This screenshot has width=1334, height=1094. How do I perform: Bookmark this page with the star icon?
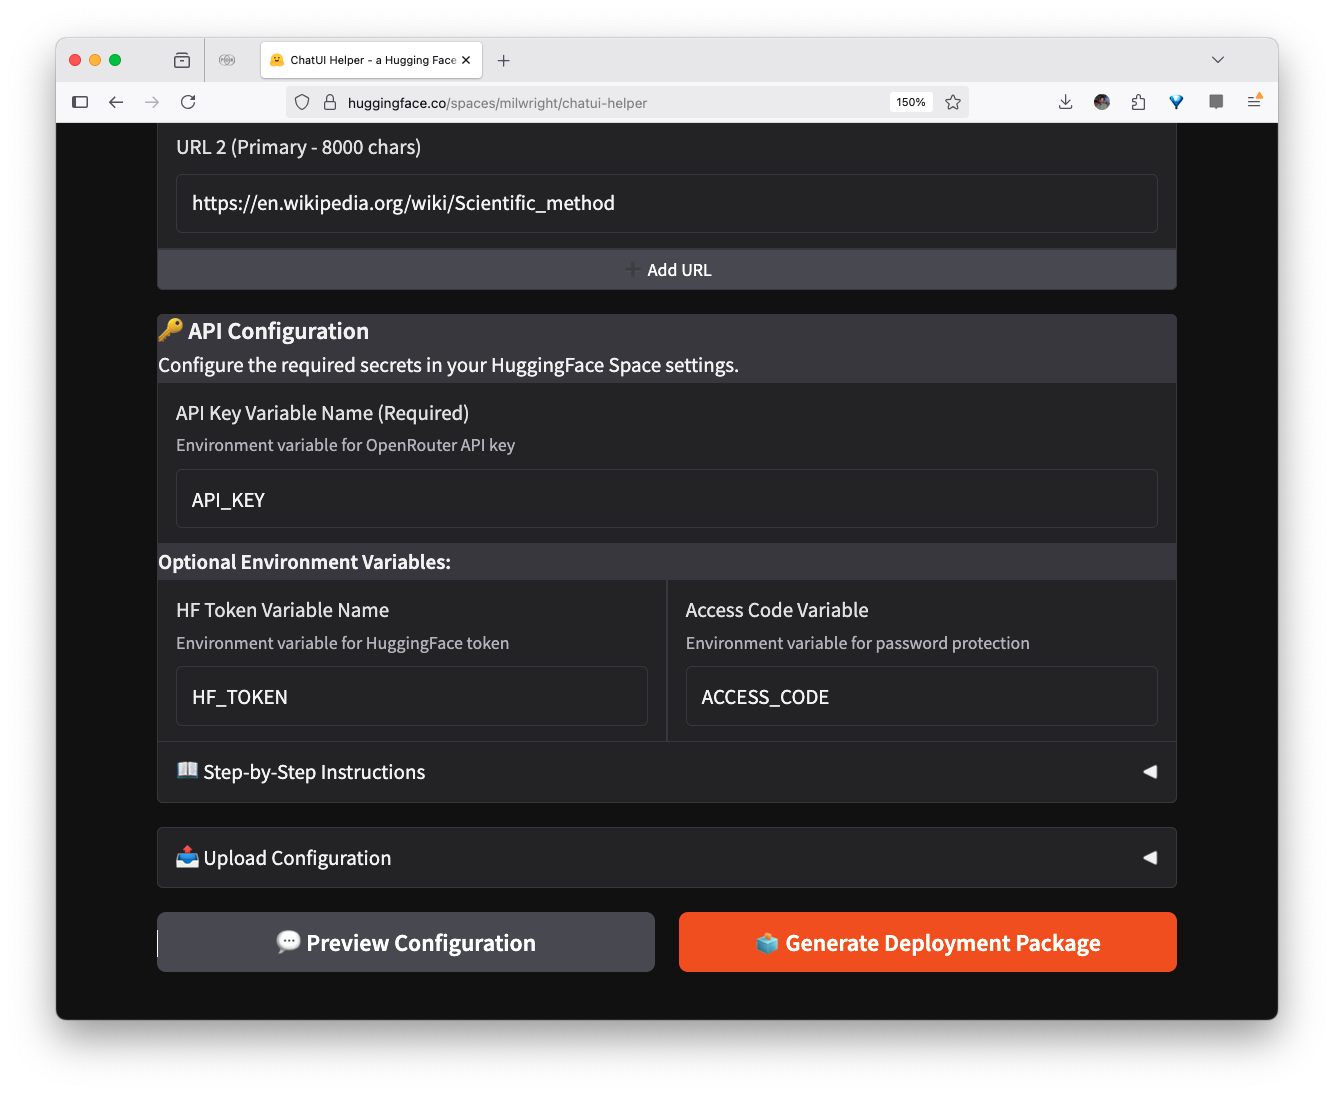(953, 102)
